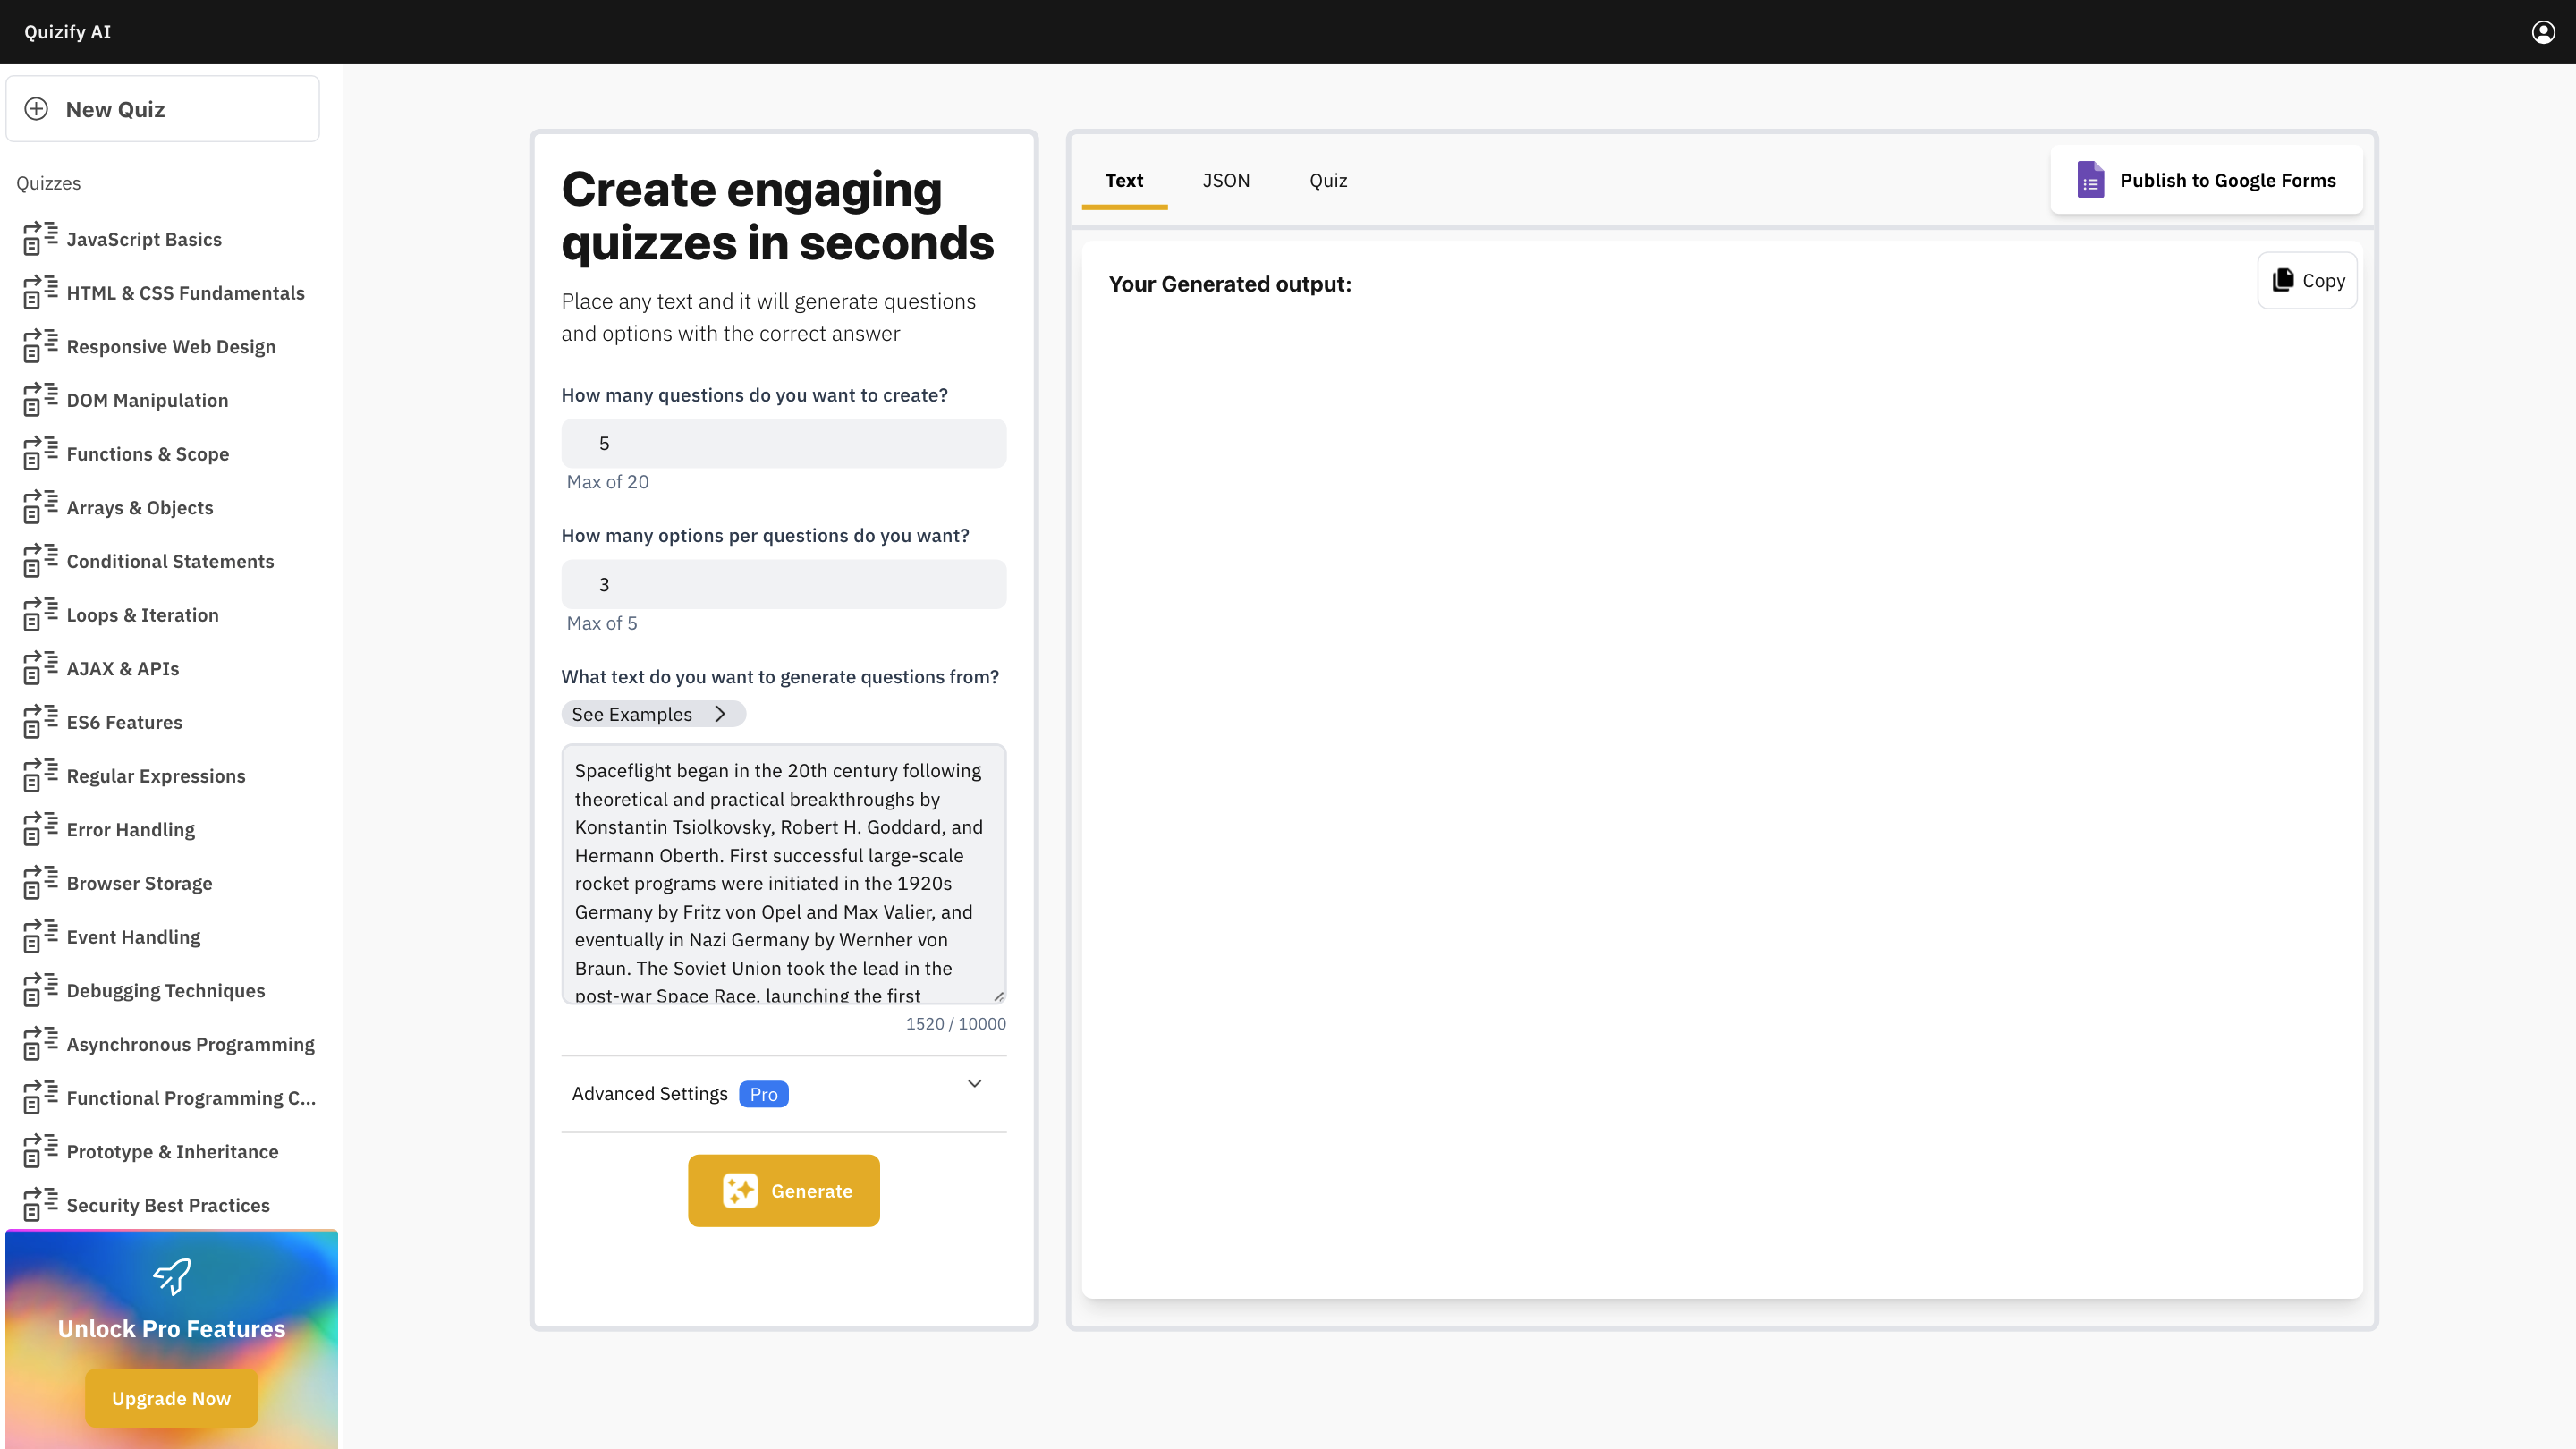The width and height of the screenshot is (2576, 1449).
Task: Click Upgrade Now in the Pro banner
Action: [170, 1397]
